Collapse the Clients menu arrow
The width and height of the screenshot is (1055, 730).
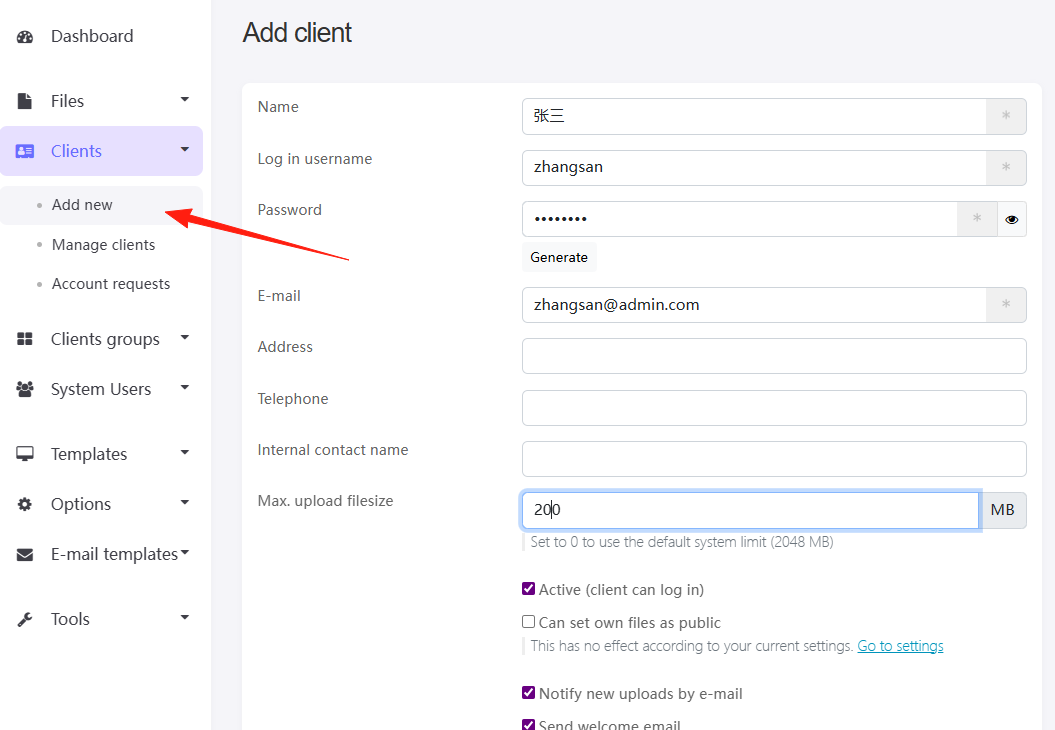[184, 149]
